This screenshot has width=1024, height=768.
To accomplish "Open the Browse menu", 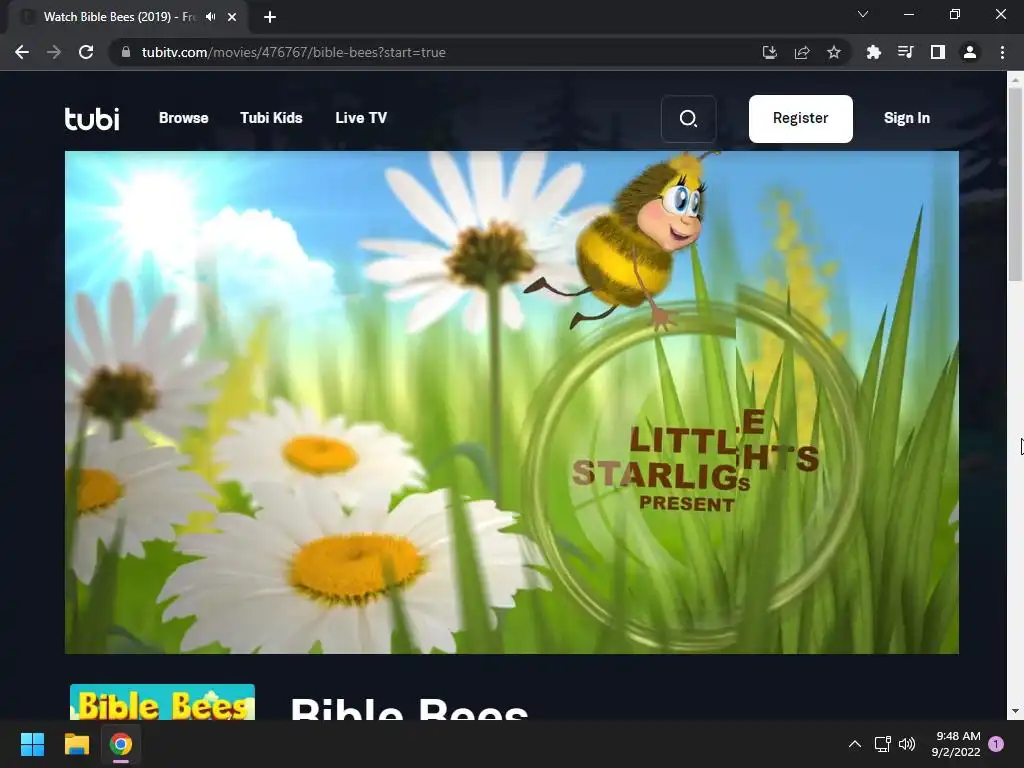I will coord(184,118).
